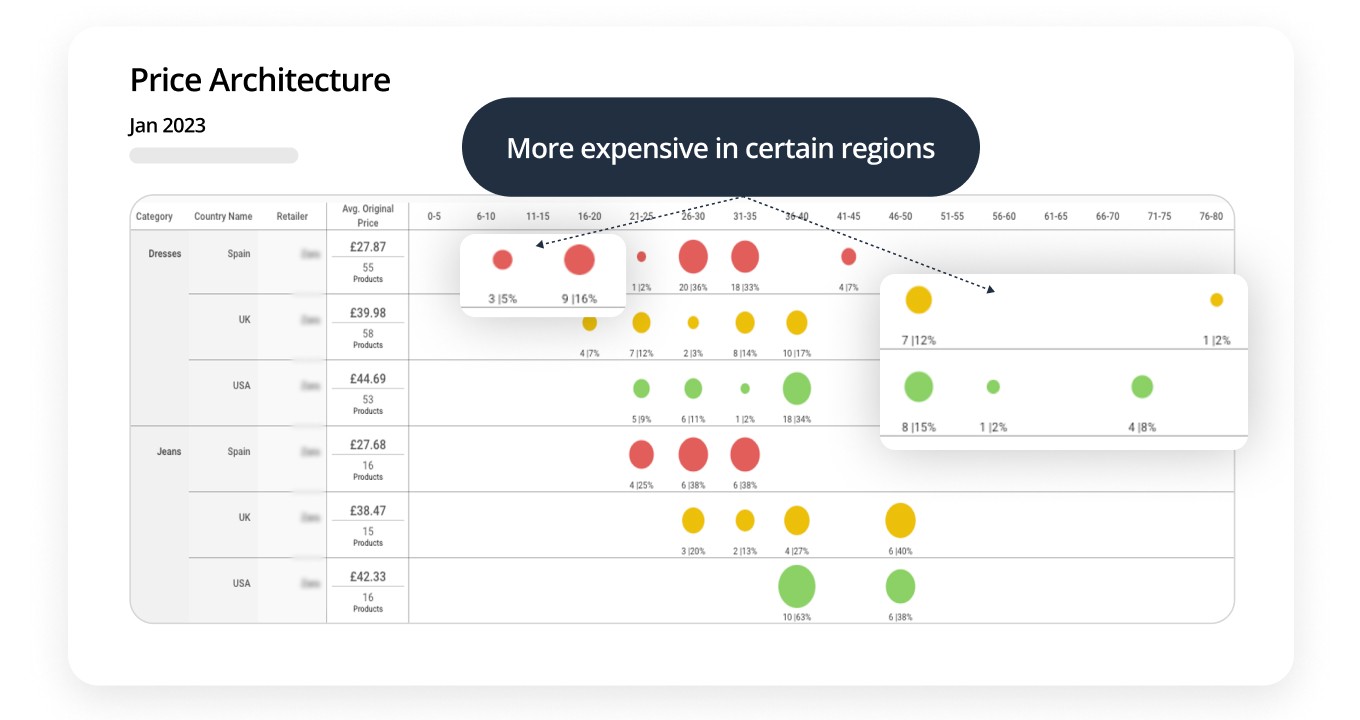Click the Retailer column header

292,216
